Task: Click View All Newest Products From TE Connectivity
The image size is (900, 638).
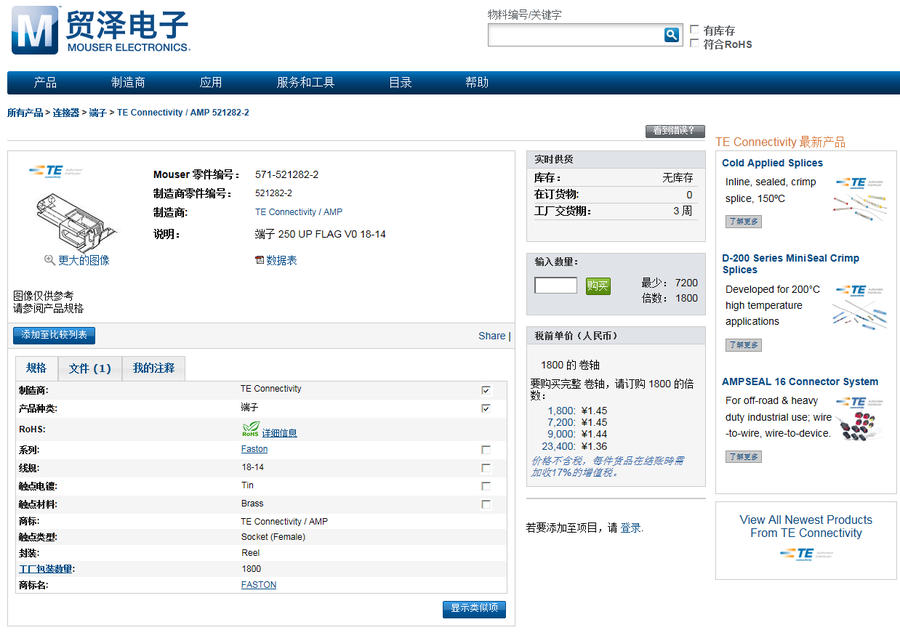Action: pos(806,527)
